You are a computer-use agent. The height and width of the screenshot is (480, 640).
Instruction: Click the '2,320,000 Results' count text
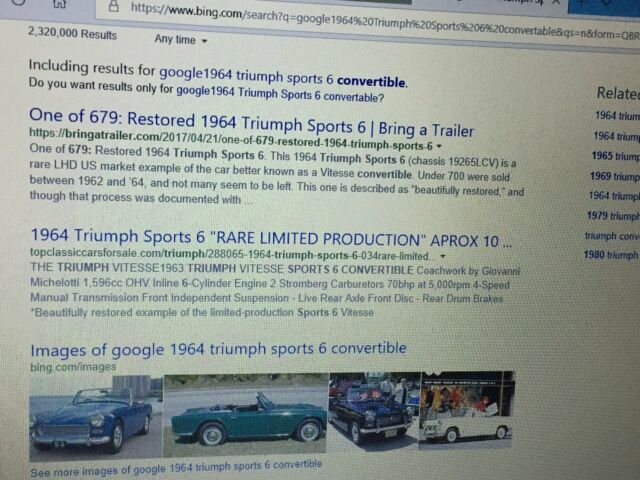[x=72, y=33]
